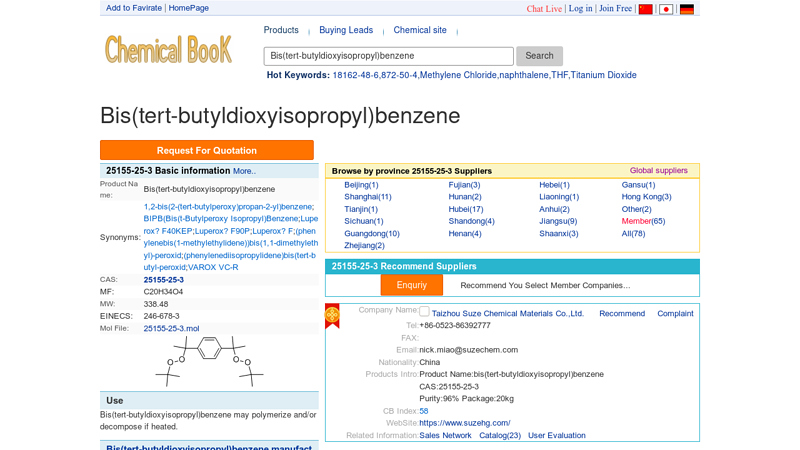Click the Log in link

[581, 9]
